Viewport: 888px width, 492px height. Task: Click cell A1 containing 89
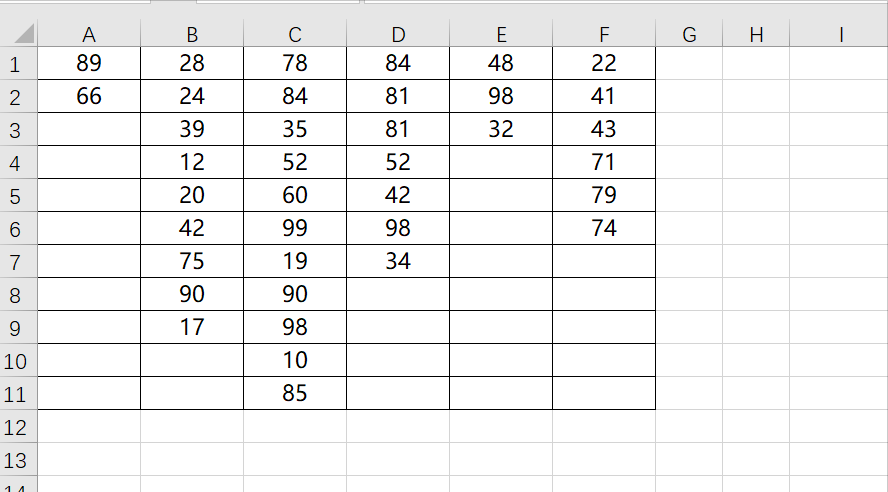(x=89, y=63)
